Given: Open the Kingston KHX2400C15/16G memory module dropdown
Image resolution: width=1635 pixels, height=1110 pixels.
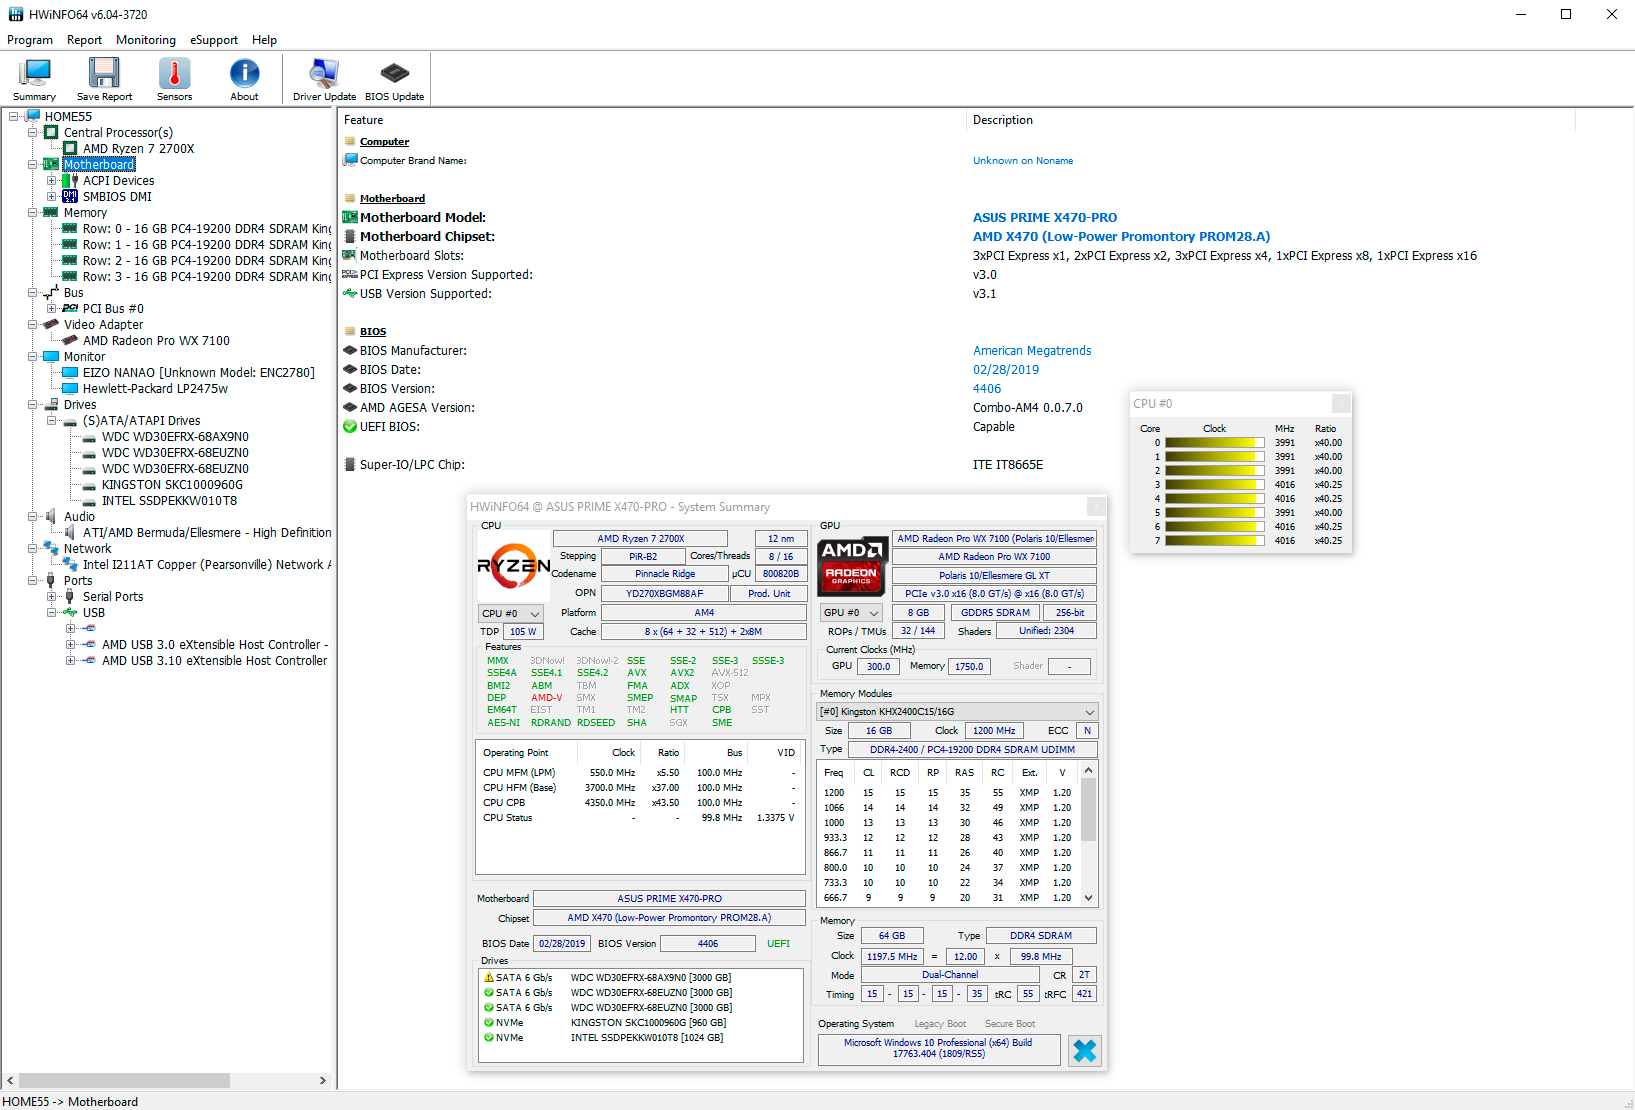Looking at the screenshot, I should 957,712.
